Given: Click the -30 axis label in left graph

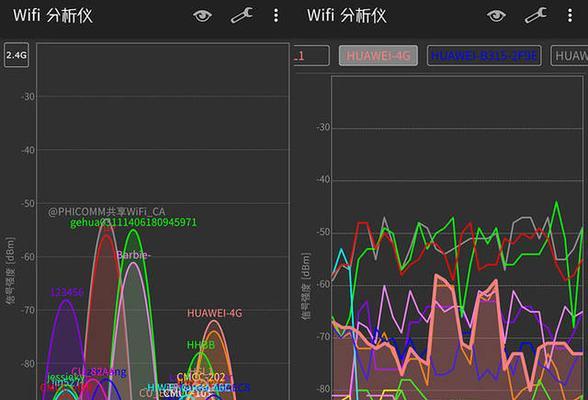Looking at the screenshot, I should (28, 97).
